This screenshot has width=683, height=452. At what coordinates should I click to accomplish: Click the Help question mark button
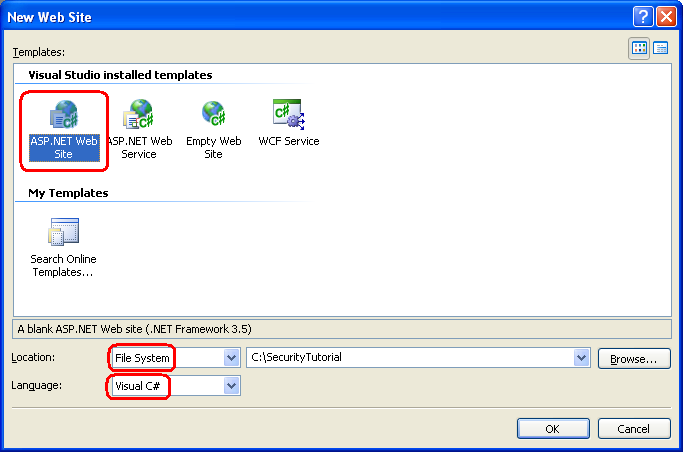[643, 17]
